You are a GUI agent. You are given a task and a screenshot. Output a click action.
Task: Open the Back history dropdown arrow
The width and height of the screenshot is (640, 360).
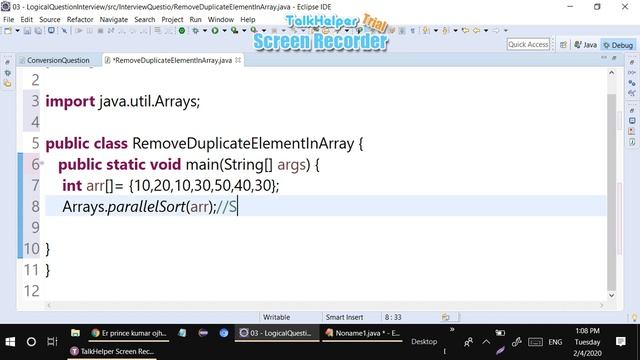486,31
